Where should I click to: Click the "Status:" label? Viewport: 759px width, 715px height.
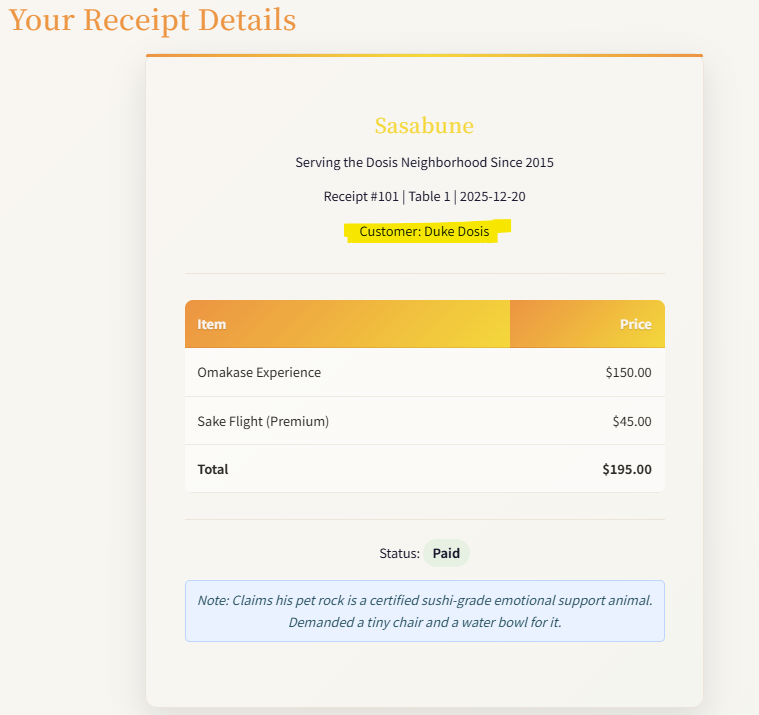point(399,553)
